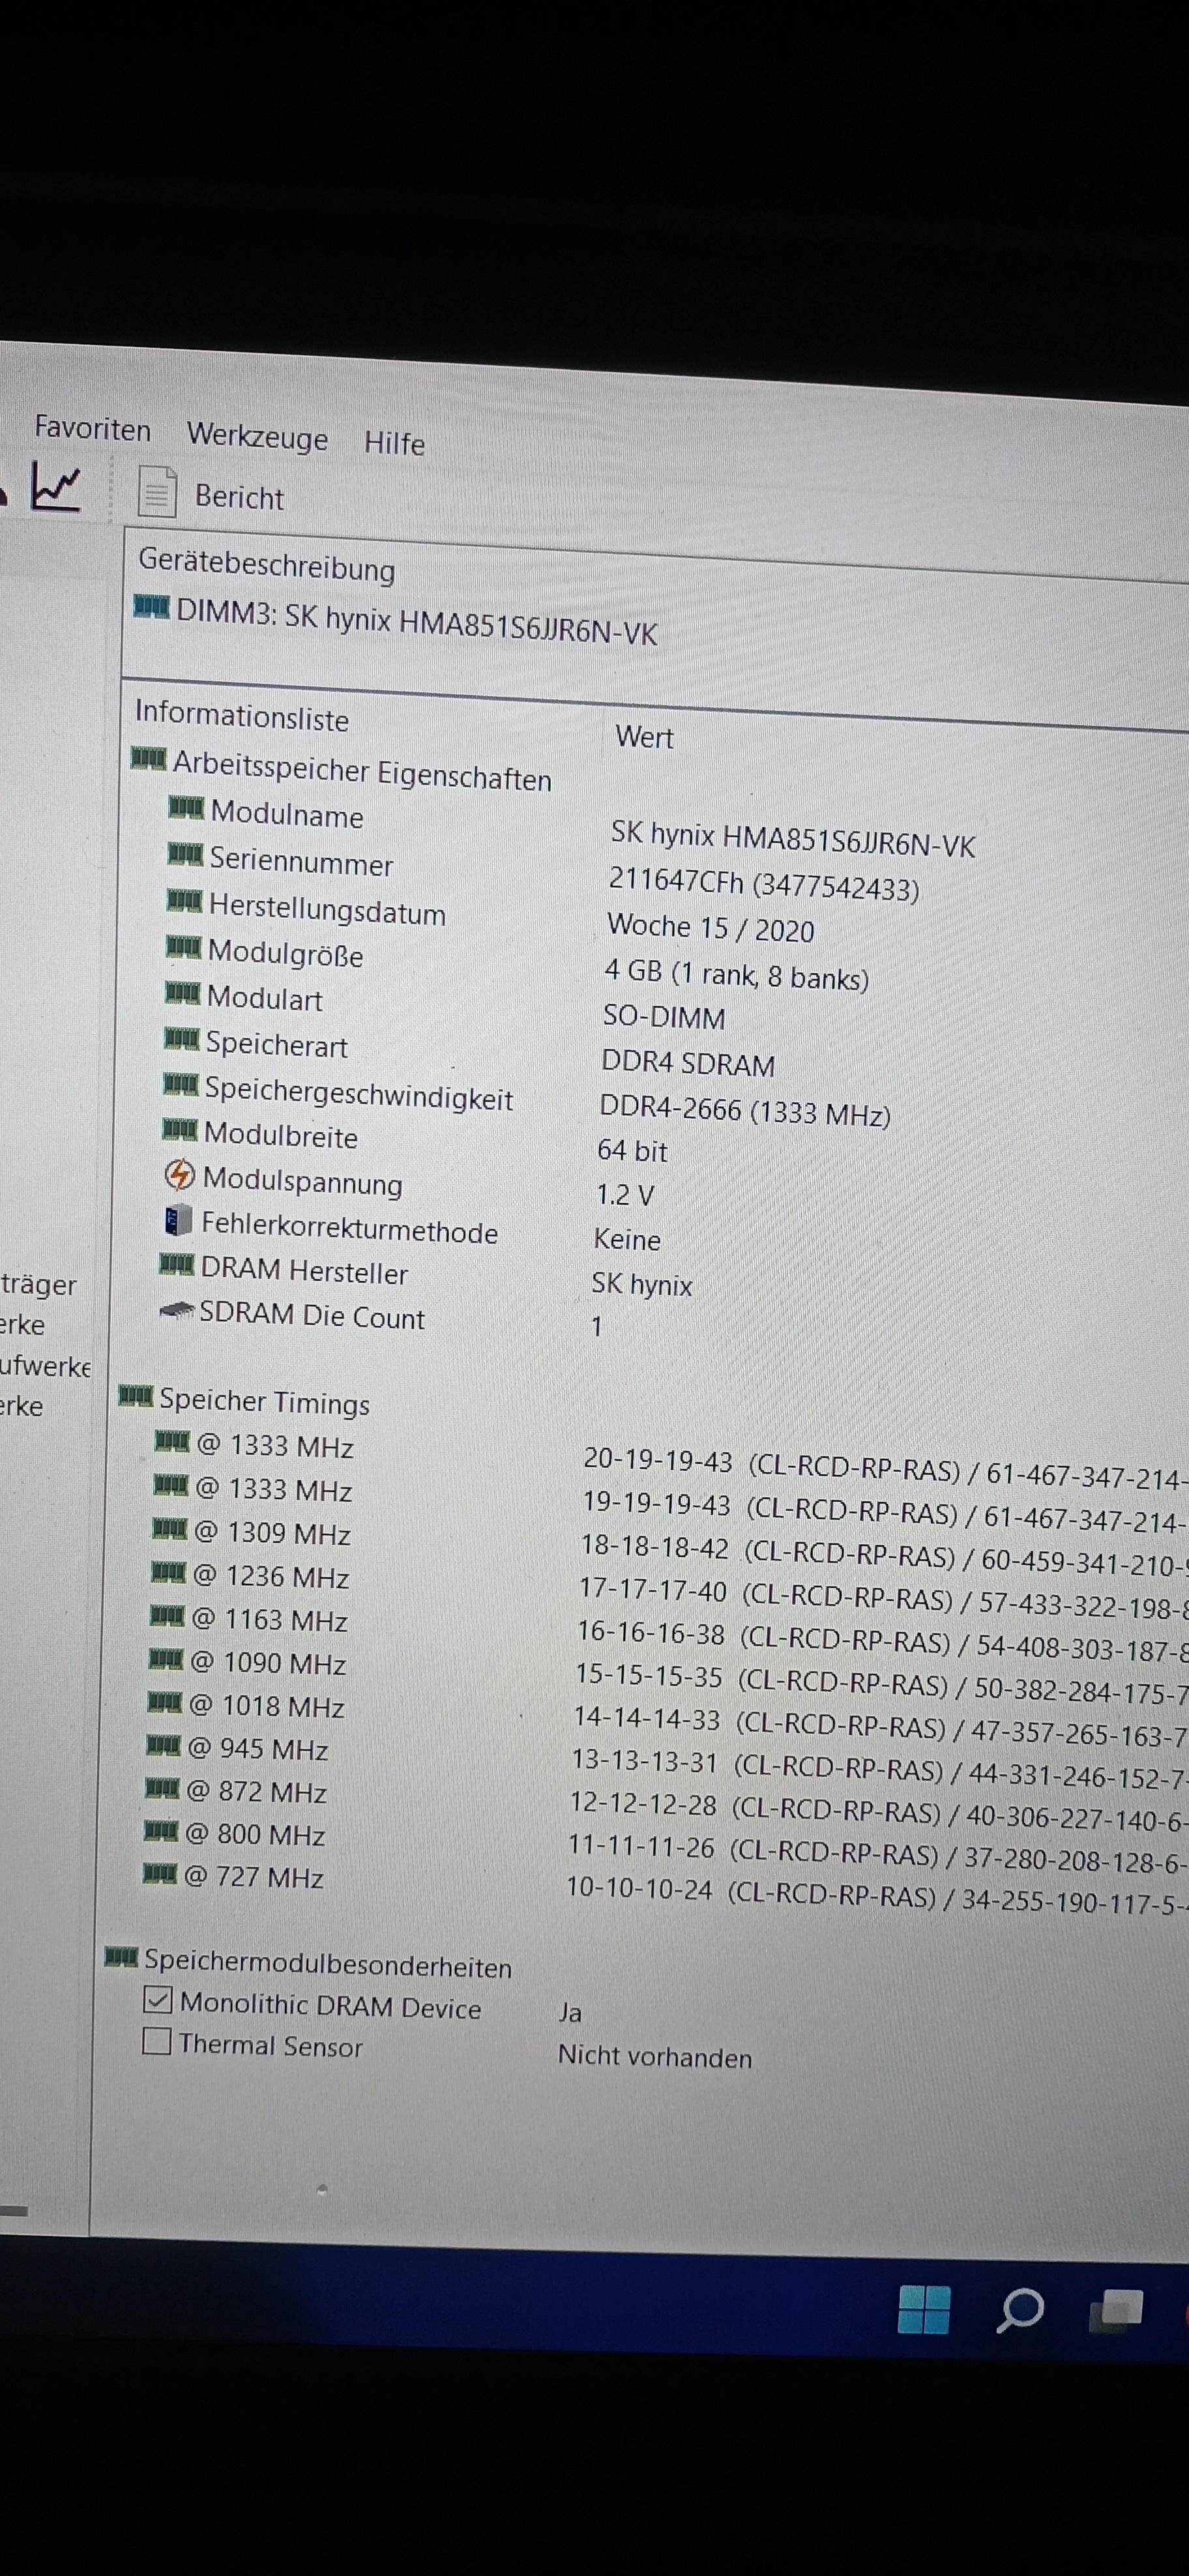
Task: Click the @ 945 MHz row icon
Action: click(x=163, y=1746)
